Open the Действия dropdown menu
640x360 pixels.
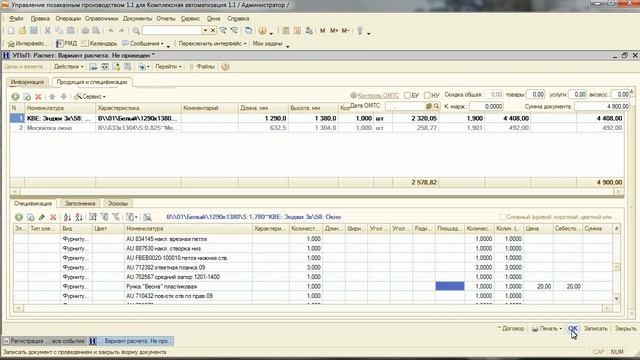[x=69, y=67]
